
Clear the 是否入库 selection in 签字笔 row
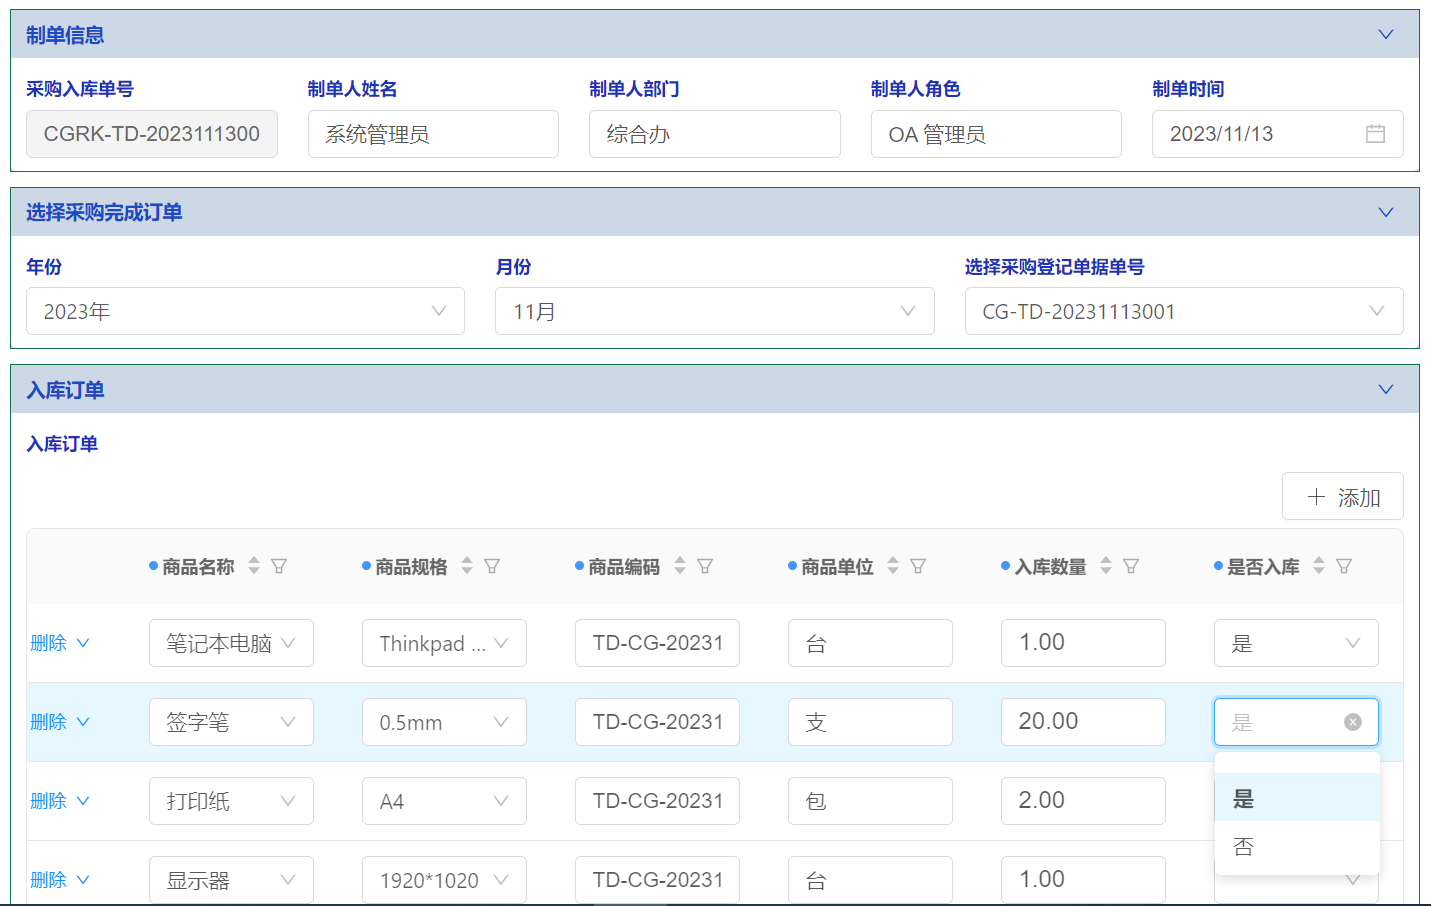tap(1352, 722)
